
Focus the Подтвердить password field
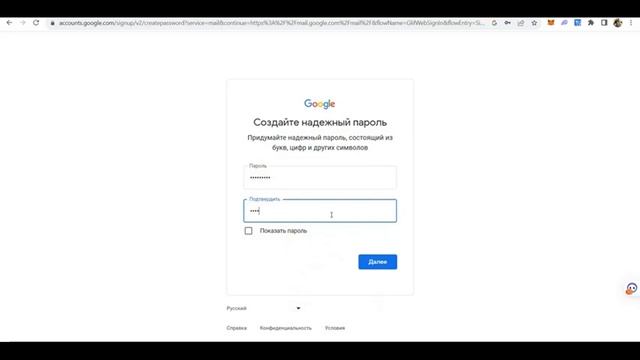pos(320,211)
